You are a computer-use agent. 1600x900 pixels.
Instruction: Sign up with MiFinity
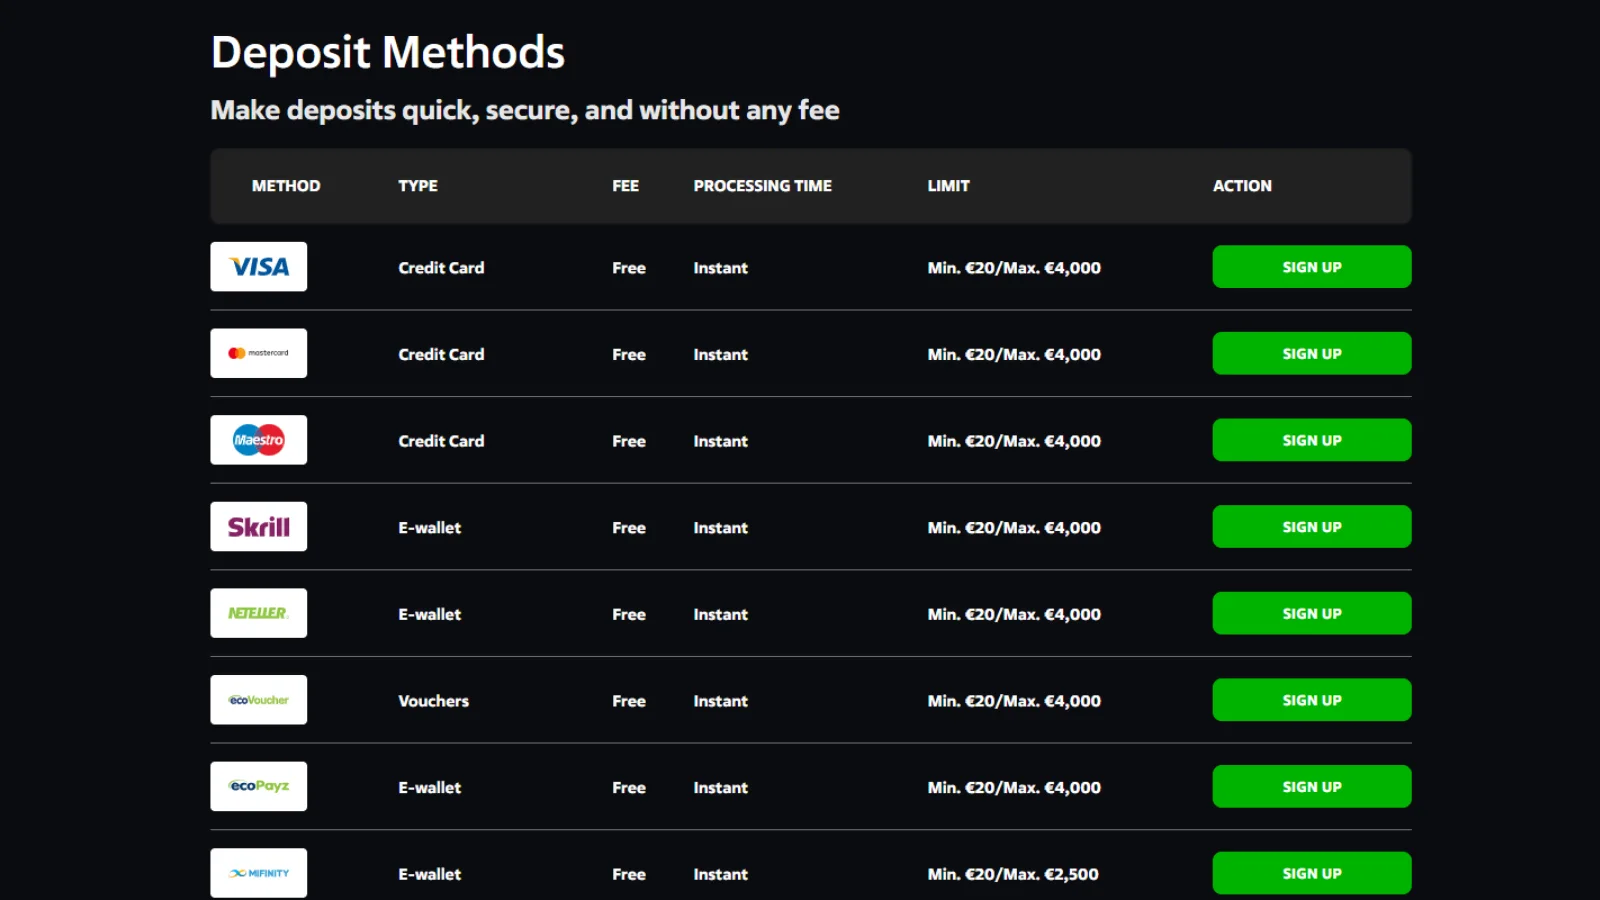coord(1312,873)
